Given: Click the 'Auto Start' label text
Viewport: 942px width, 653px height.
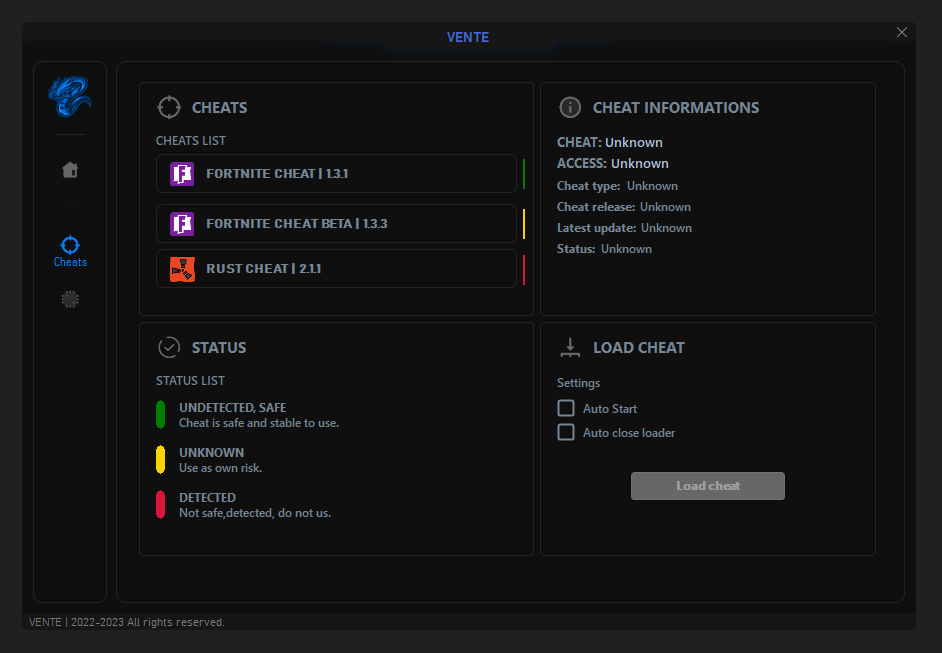Looking at the screenshot, I should (x=610, y=409).
